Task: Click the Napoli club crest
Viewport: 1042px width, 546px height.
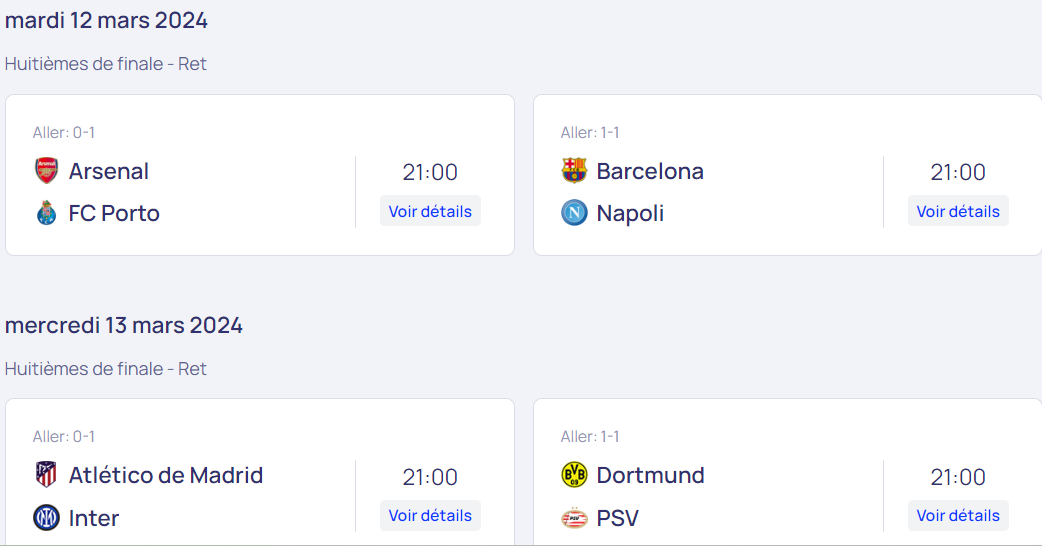Action: [x=574, y=213]
